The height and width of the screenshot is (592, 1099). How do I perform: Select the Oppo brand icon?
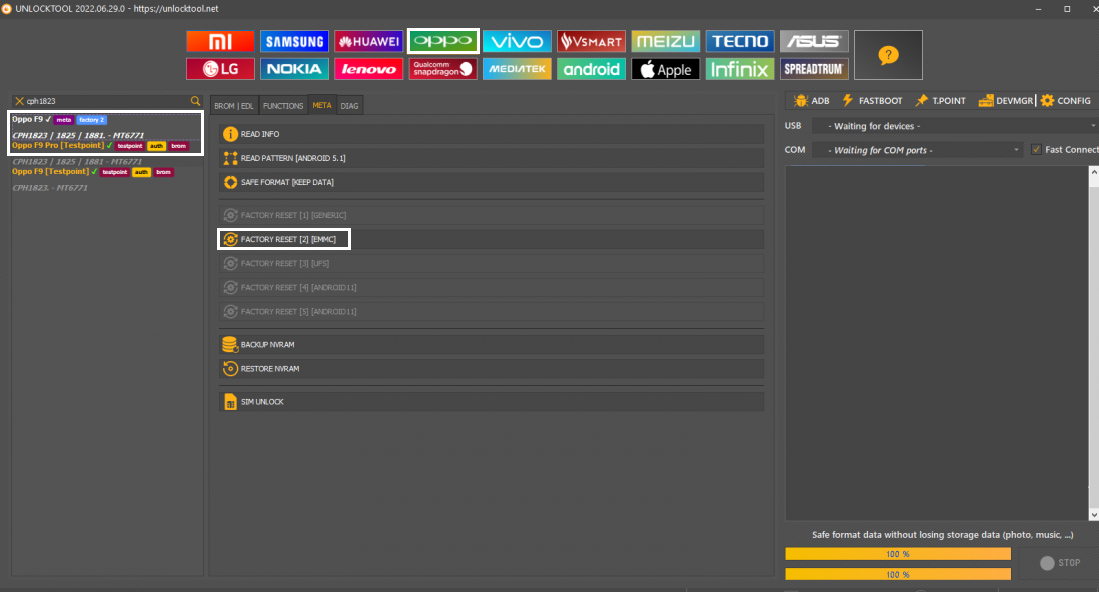[x=443, y=41]
